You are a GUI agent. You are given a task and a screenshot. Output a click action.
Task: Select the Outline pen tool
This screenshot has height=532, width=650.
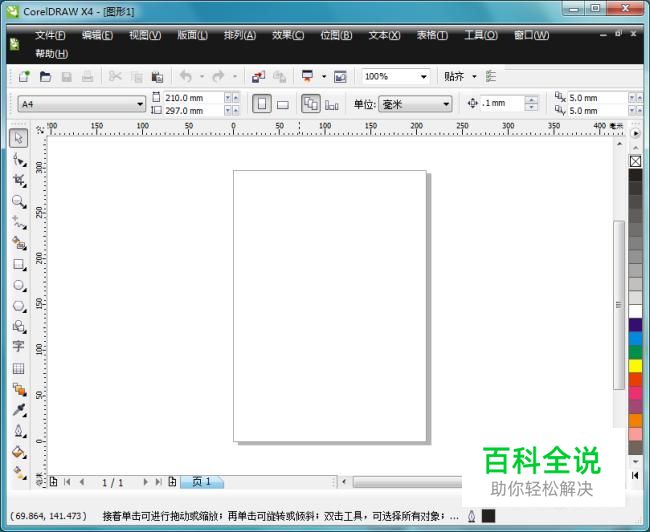click(19, 431)
